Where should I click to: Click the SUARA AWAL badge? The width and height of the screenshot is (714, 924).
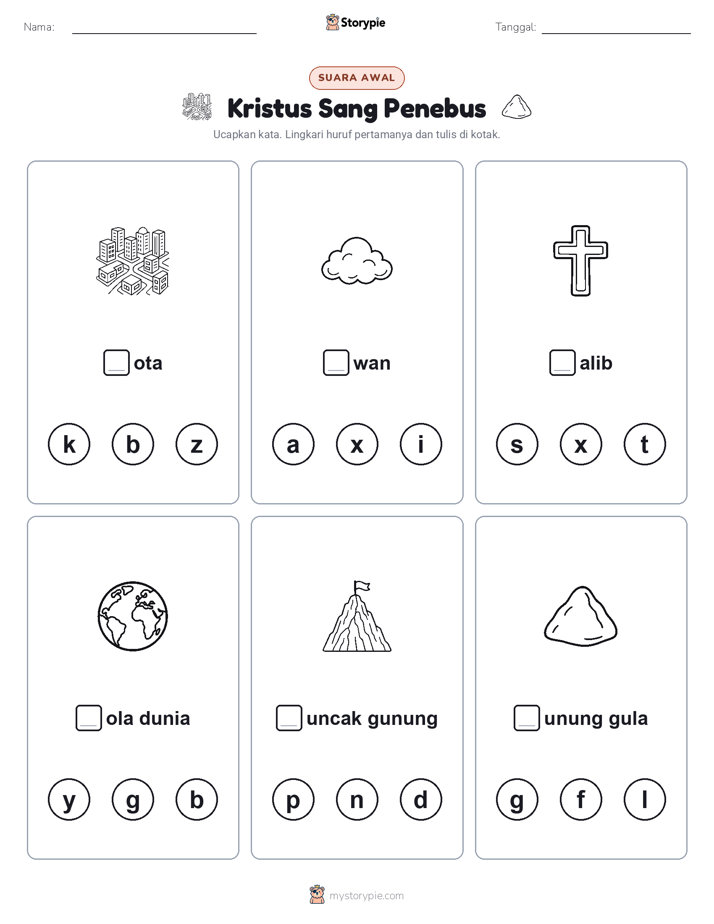(x=356, y=78)
